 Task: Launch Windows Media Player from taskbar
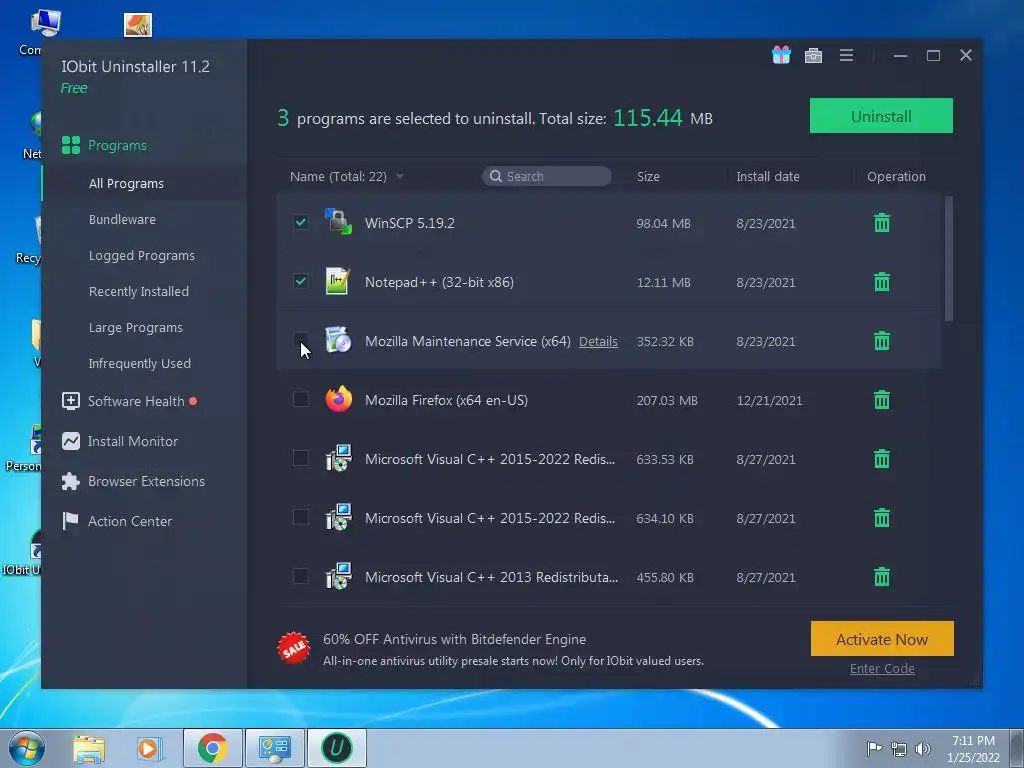tap(150, 748)
